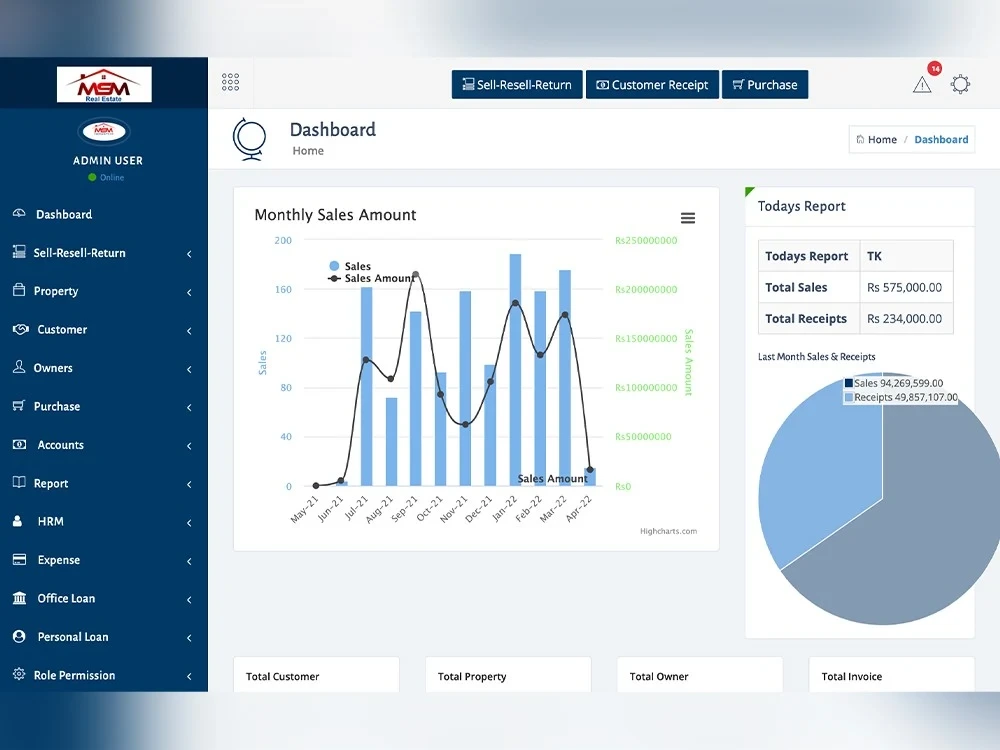Viewport: 1000px width, 750px height.
Task: Click the Customer handshake sidebar icon
Action: tap(20, 329)
